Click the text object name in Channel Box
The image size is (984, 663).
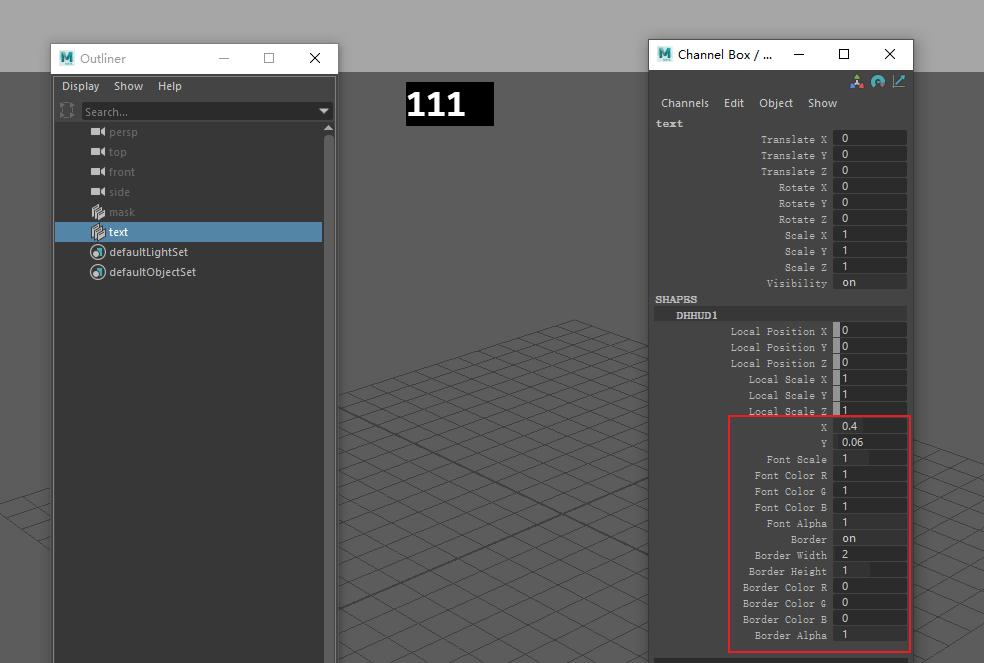tap(669, 124)
